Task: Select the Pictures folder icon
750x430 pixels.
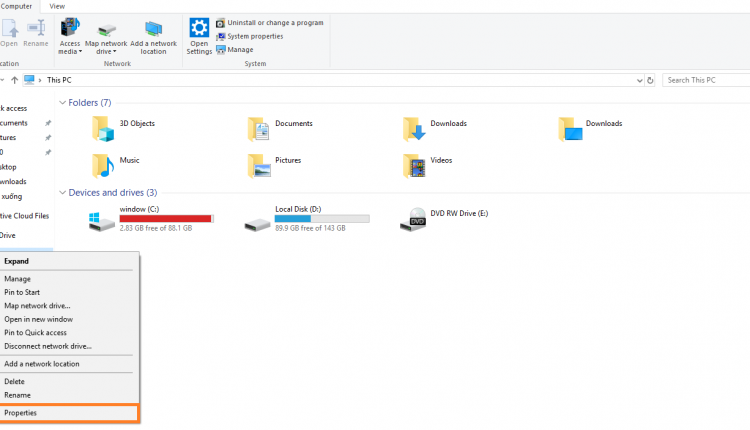Action: tap(259, 165)
